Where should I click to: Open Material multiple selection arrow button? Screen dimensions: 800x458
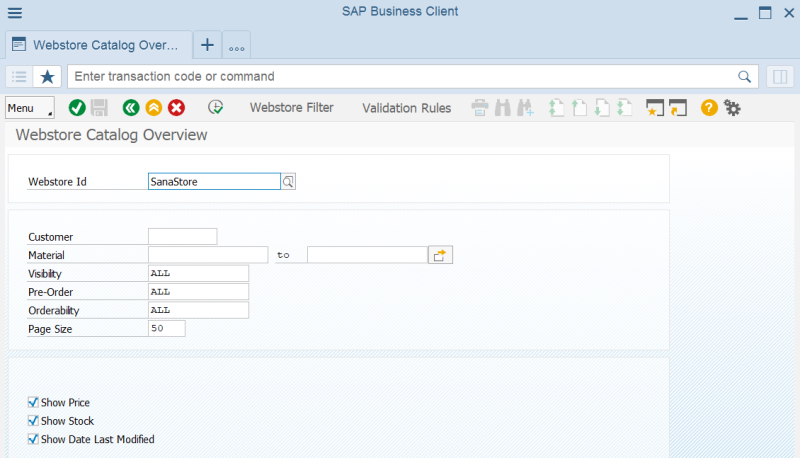pos(440,255)
